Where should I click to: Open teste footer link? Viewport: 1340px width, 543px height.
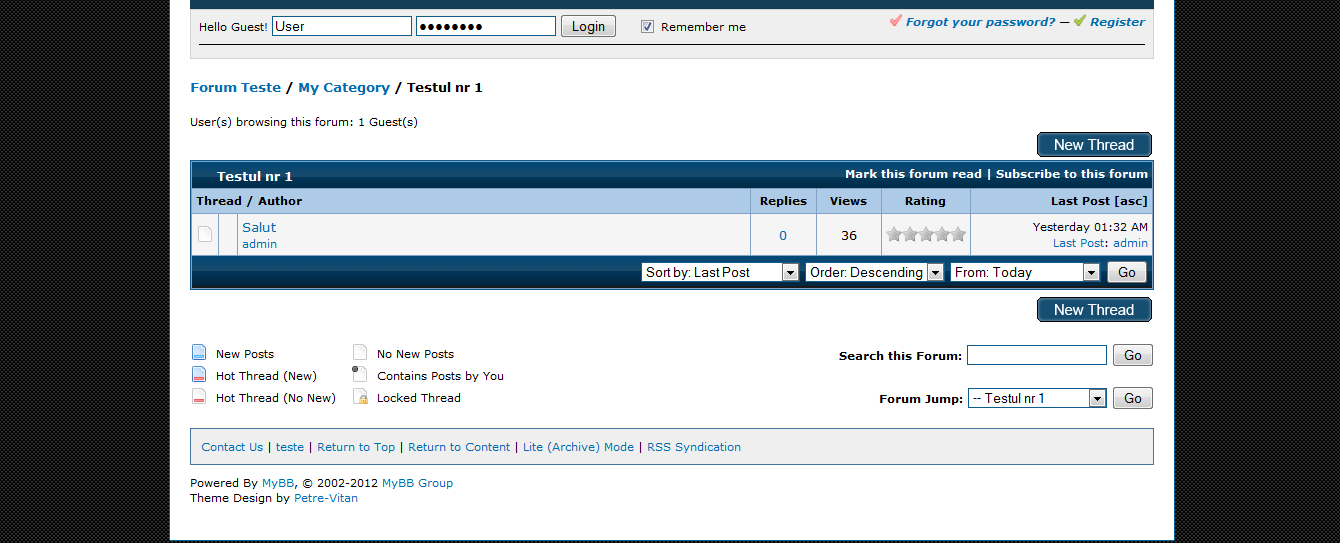(290, 447)
